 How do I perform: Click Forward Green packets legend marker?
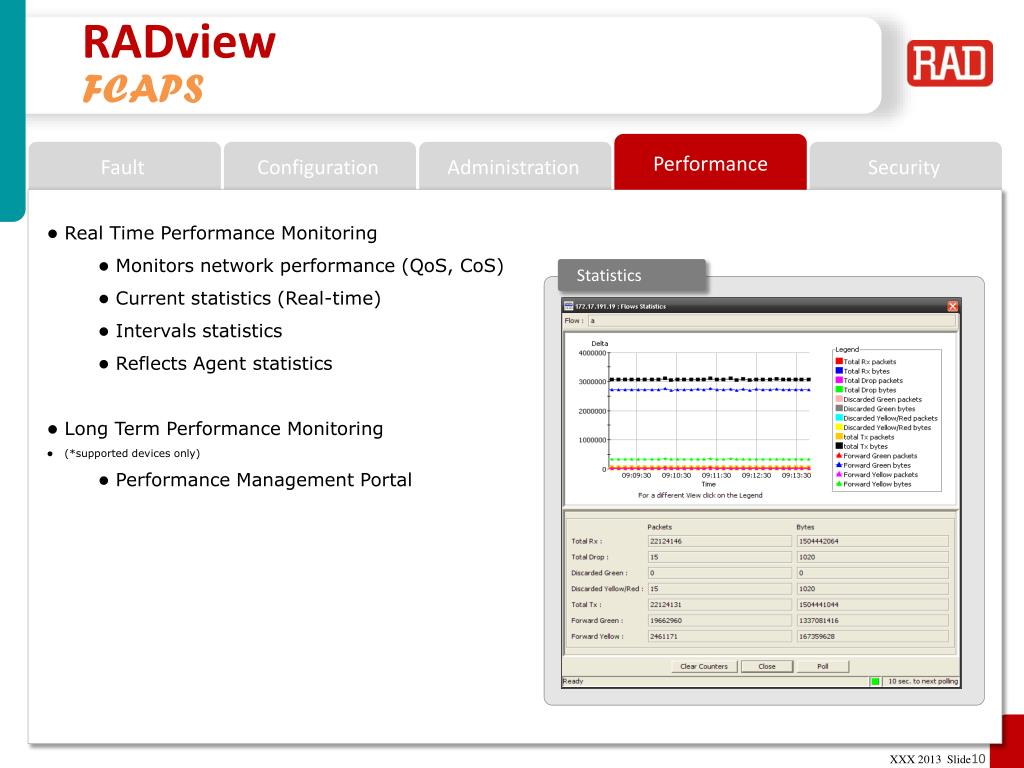pyautogui.click(x=839, y=456)
